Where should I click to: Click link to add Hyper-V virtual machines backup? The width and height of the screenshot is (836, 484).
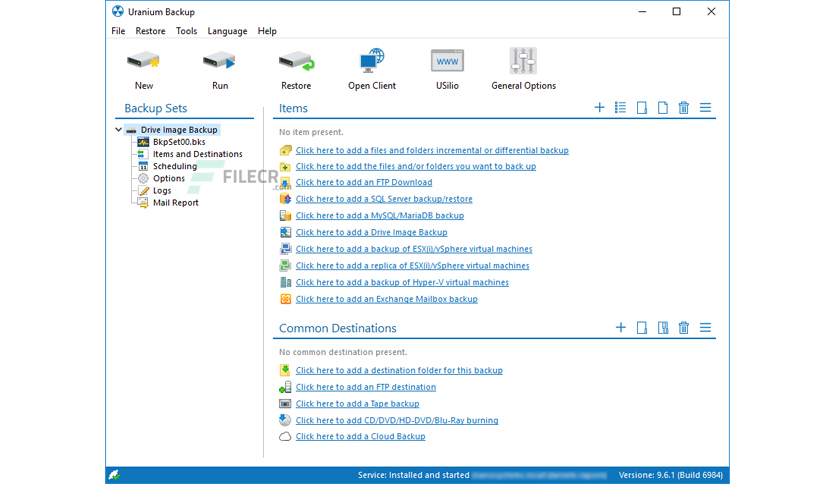coord(402,283)
